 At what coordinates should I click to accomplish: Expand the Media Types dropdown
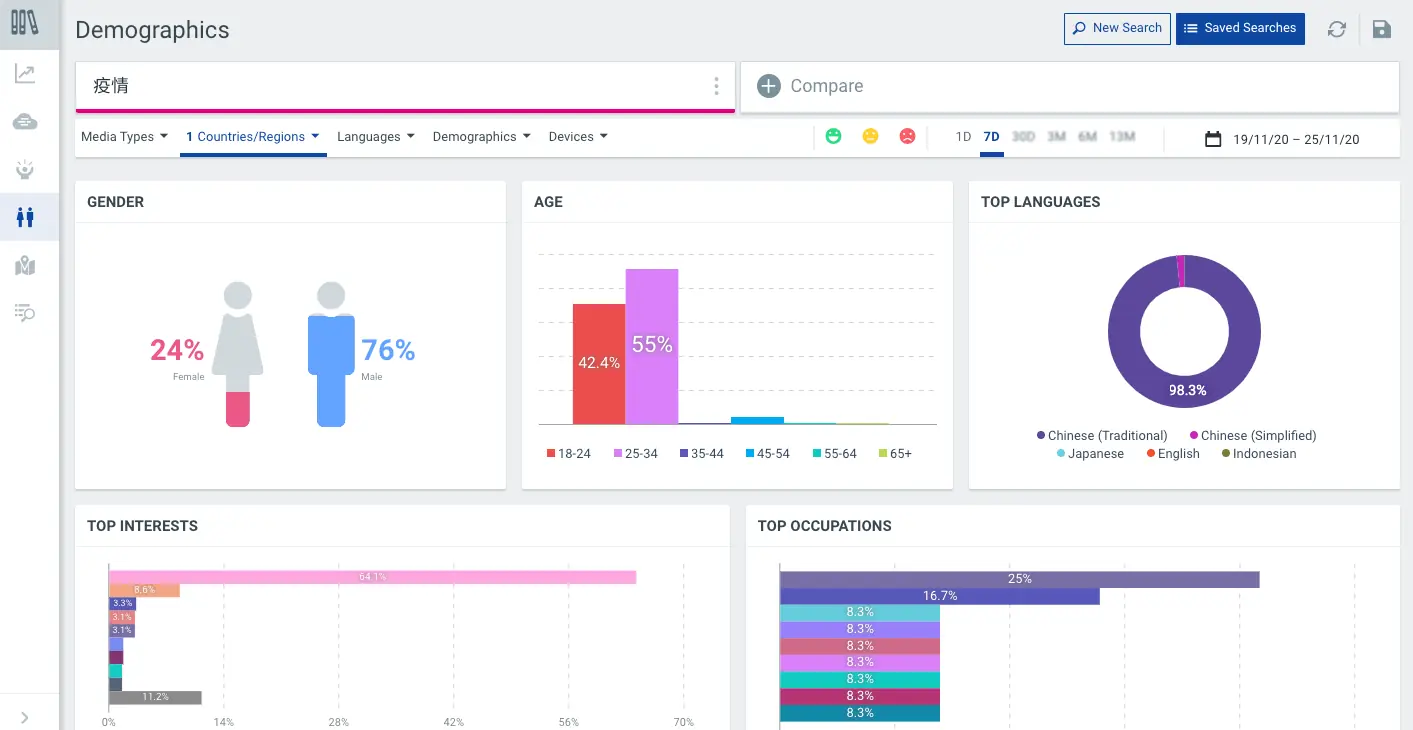(x=124, y=137)
